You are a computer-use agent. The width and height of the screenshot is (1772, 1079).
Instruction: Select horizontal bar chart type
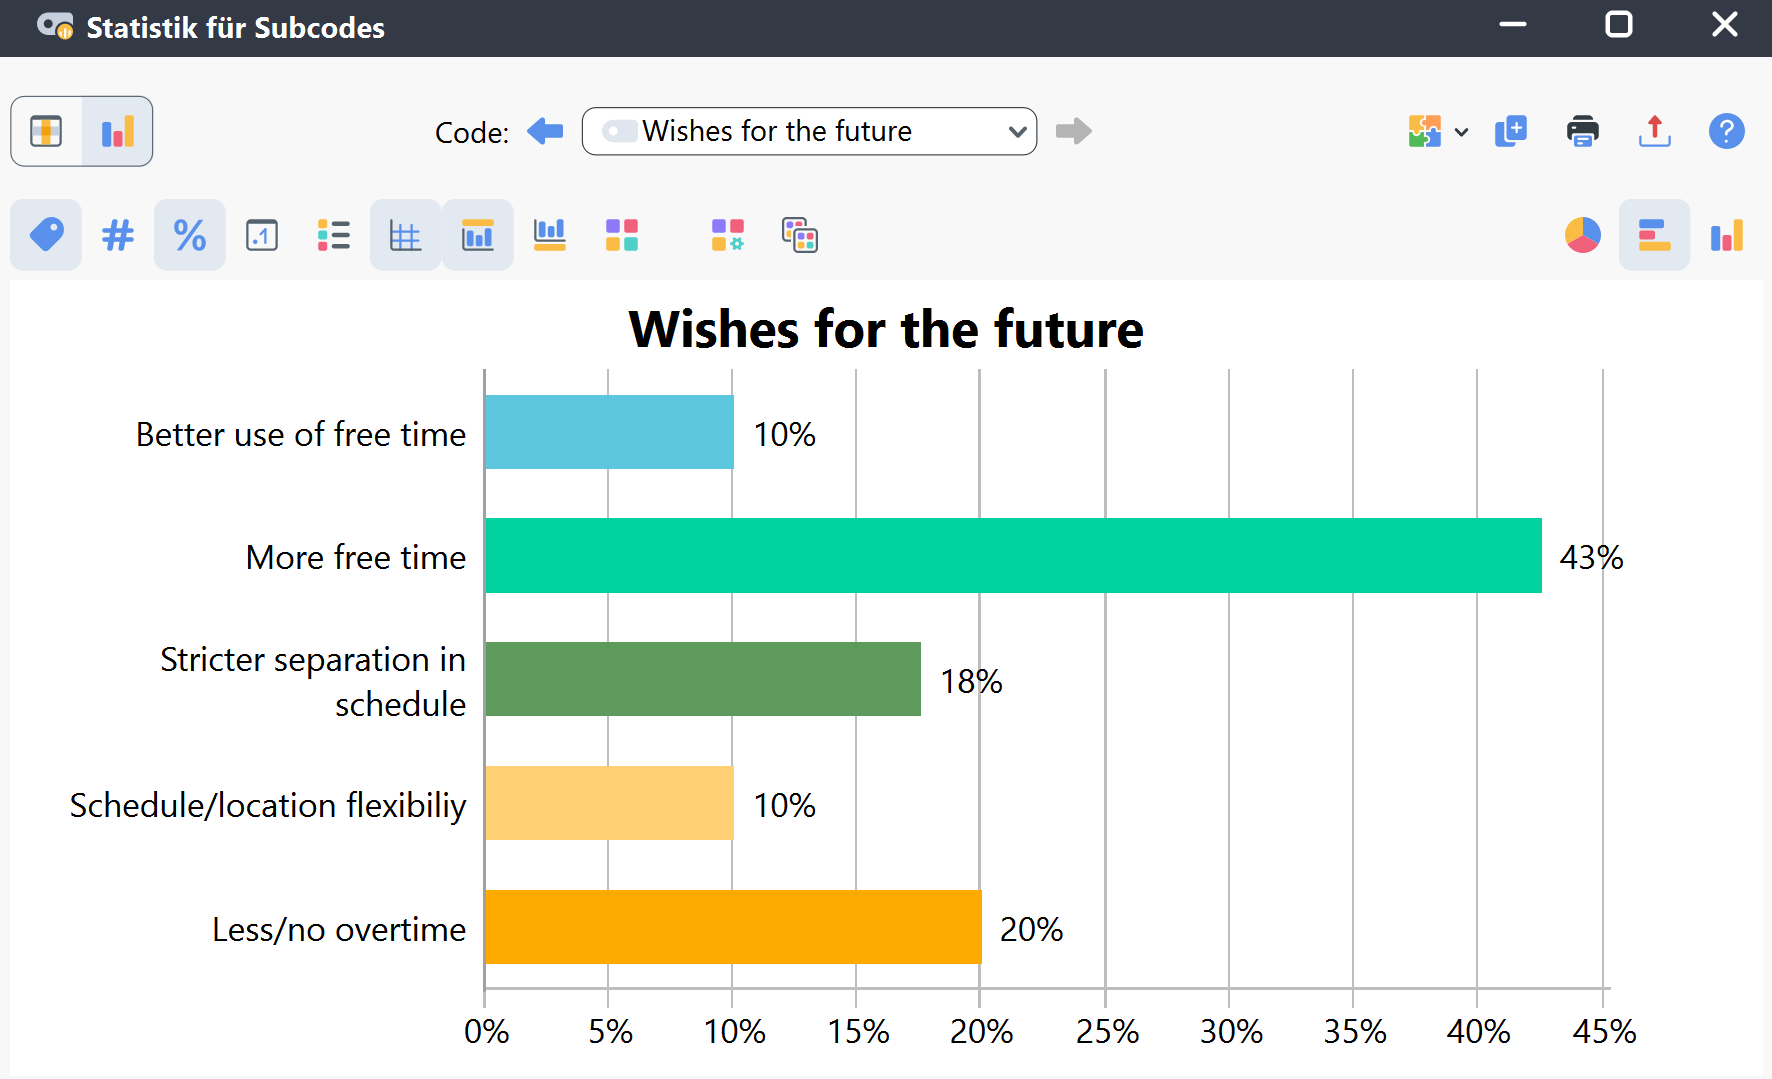pos(1654,235)
